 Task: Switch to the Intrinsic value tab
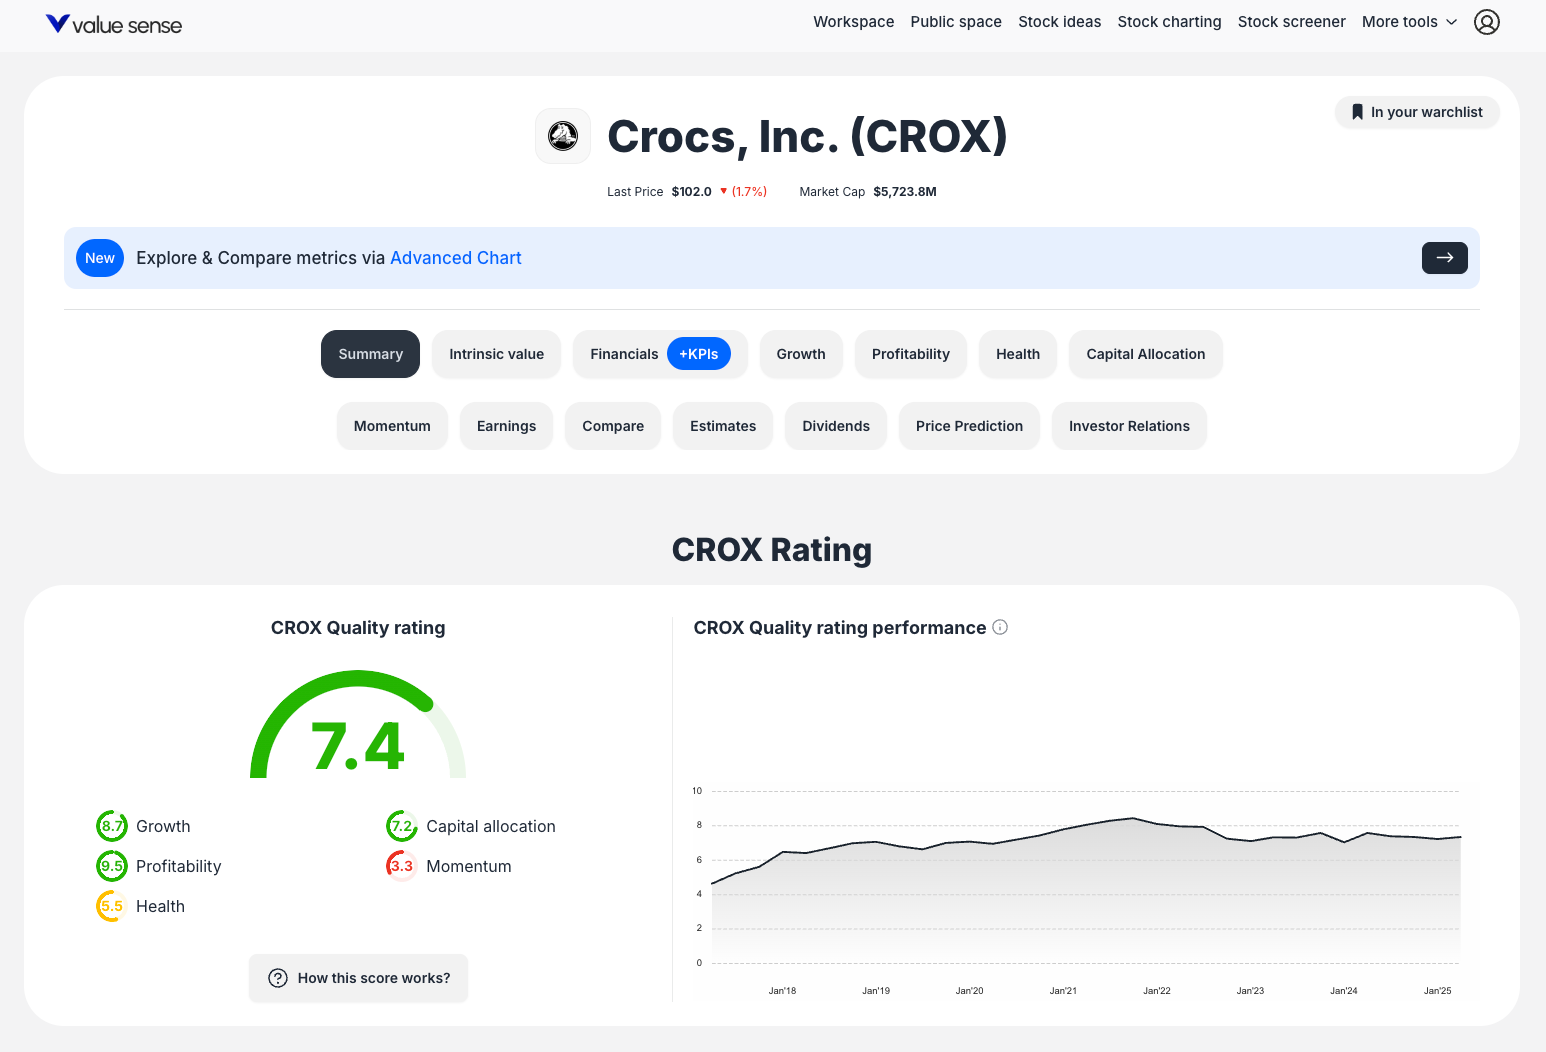pos(496,354)
